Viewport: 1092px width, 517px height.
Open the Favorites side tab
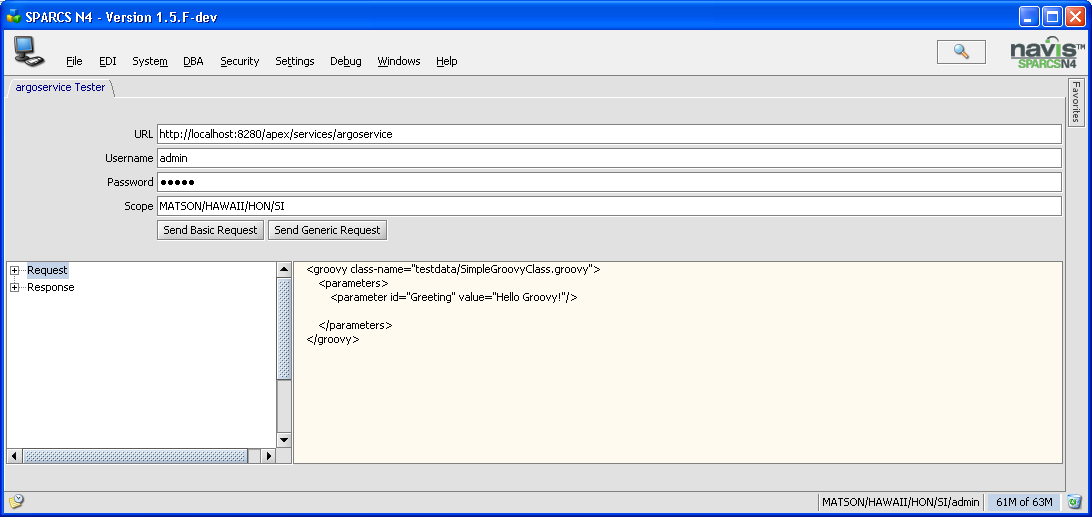tap(1076, 102)
